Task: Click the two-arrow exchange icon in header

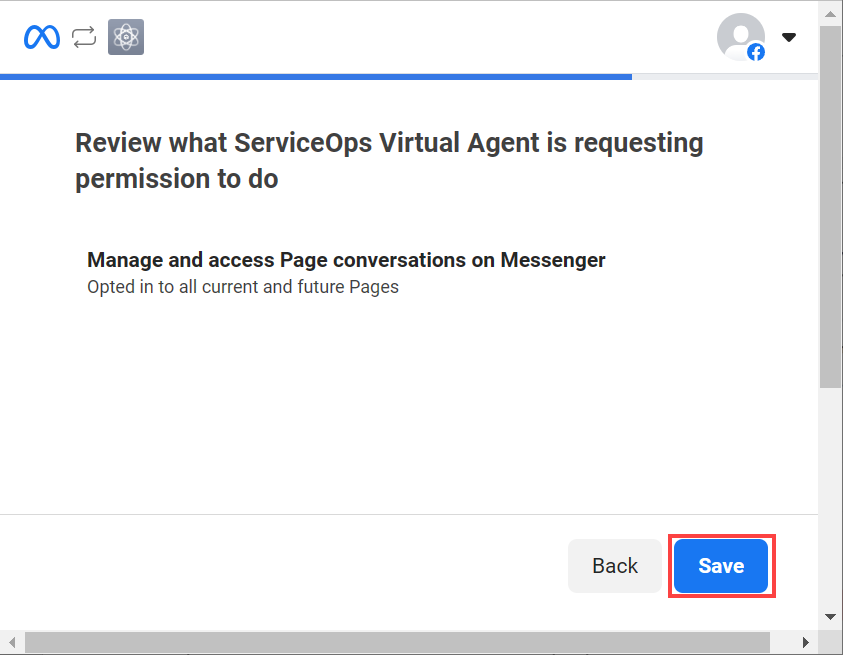Action: (x=84, y=37)
